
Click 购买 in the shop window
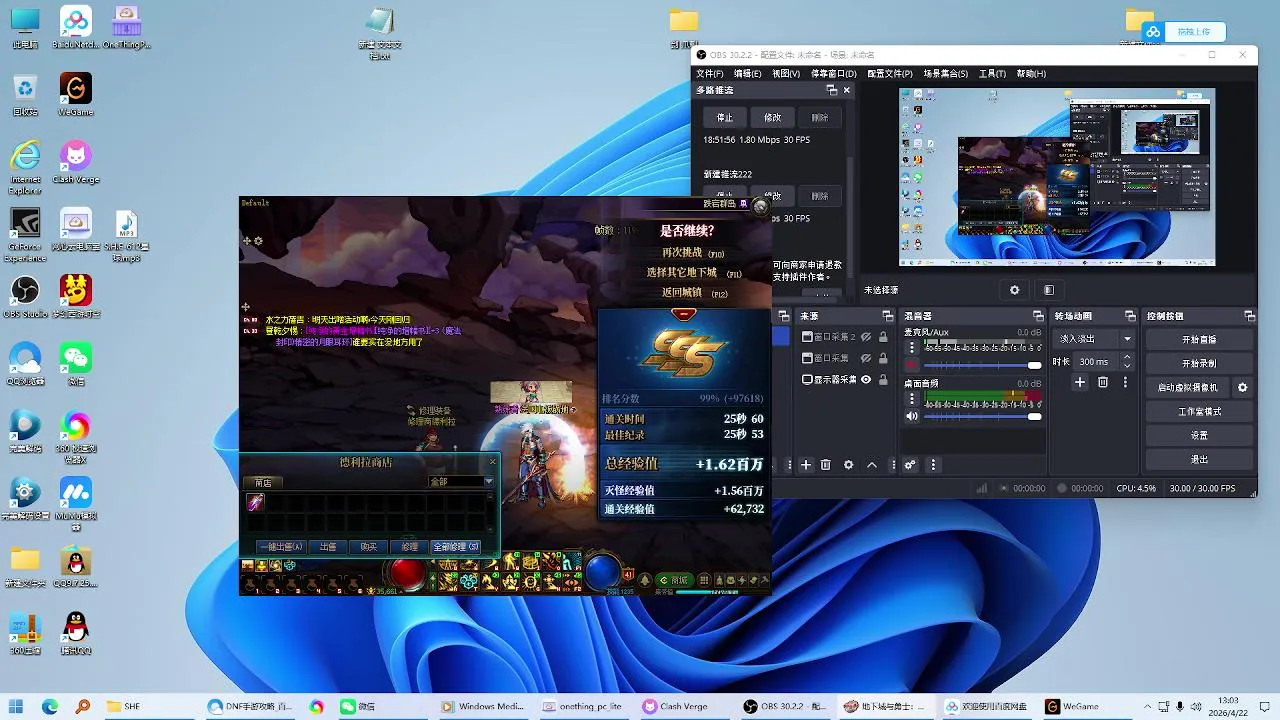pyautogui.click(x=369, y=547)
